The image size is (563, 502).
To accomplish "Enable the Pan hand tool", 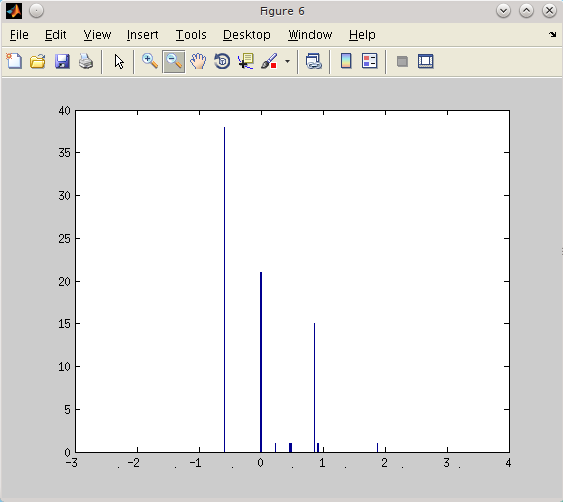I will (198, 61).
